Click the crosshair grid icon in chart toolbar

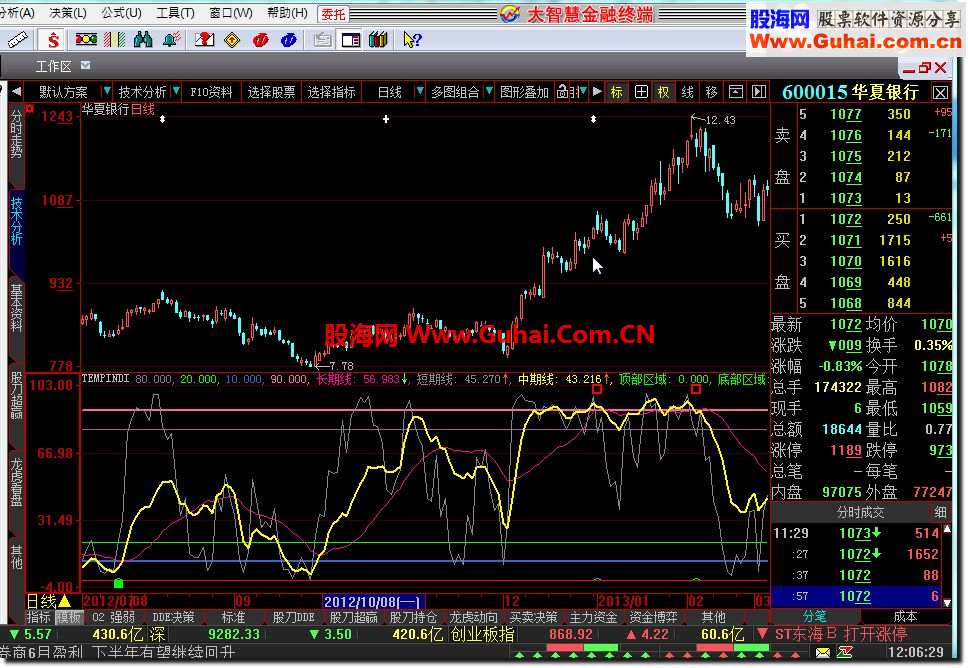click(x=641, y=92)
